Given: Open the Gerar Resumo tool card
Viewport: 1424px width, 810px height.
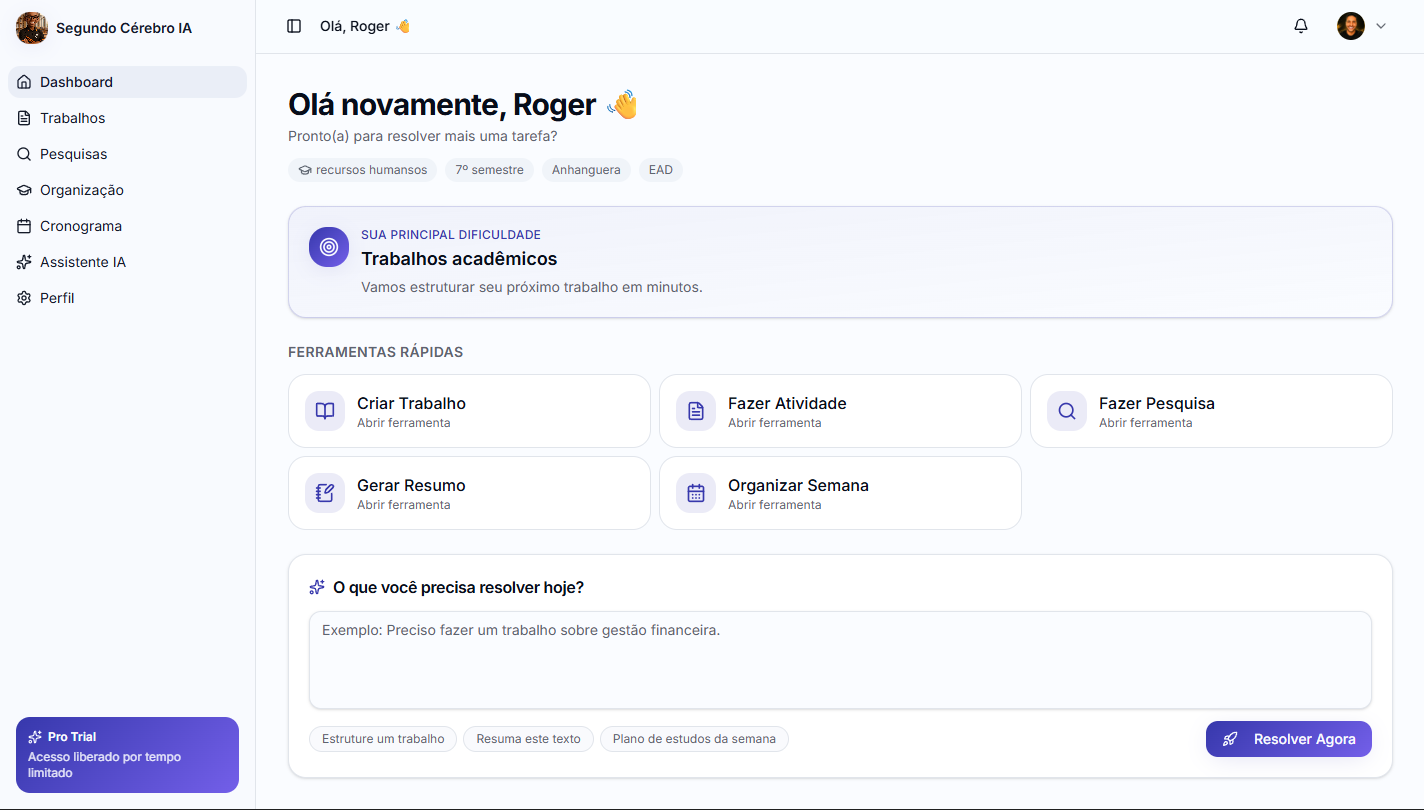Looking at the screenshot, I should point(469,493).
